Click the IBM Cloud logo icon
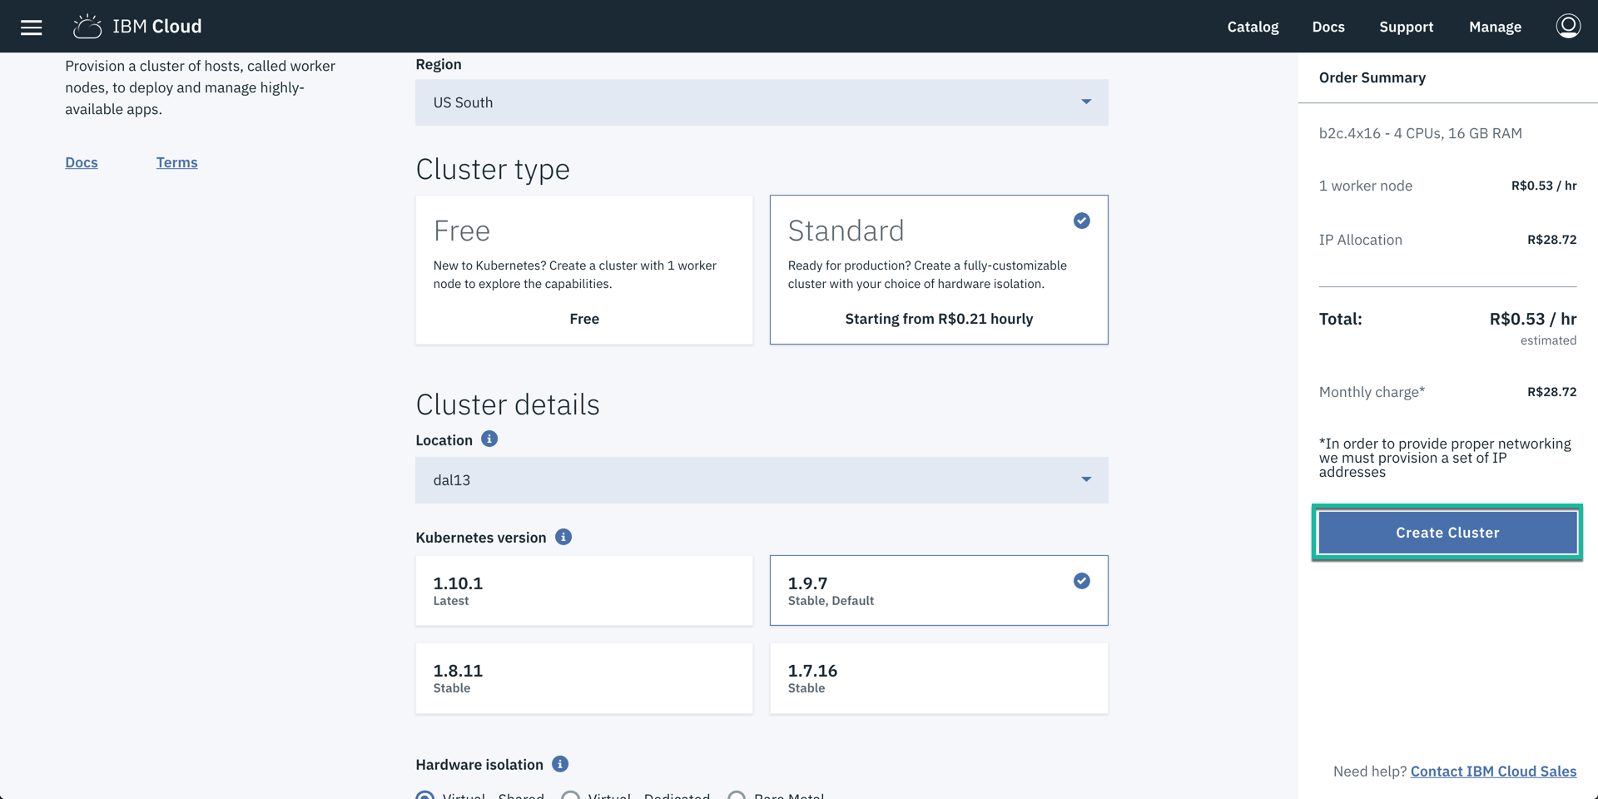This screenshot has height=799, width=1598. pos(87,26)
